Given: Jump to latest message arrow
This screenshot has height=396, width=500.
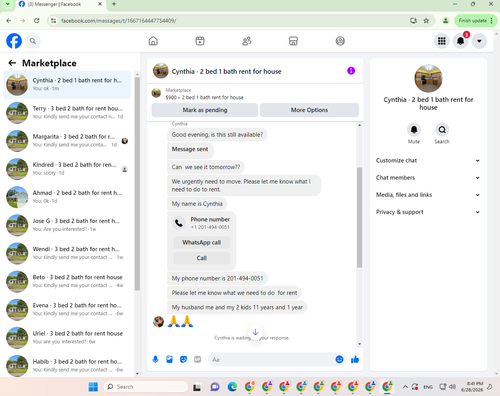Looking at the screenshot, I should (x=255, y=332).
